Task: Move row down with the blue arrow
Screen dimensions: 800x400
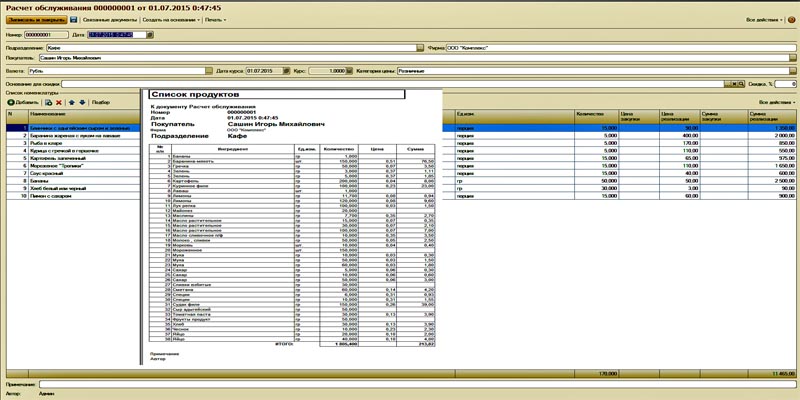Action: coord(80,101)
